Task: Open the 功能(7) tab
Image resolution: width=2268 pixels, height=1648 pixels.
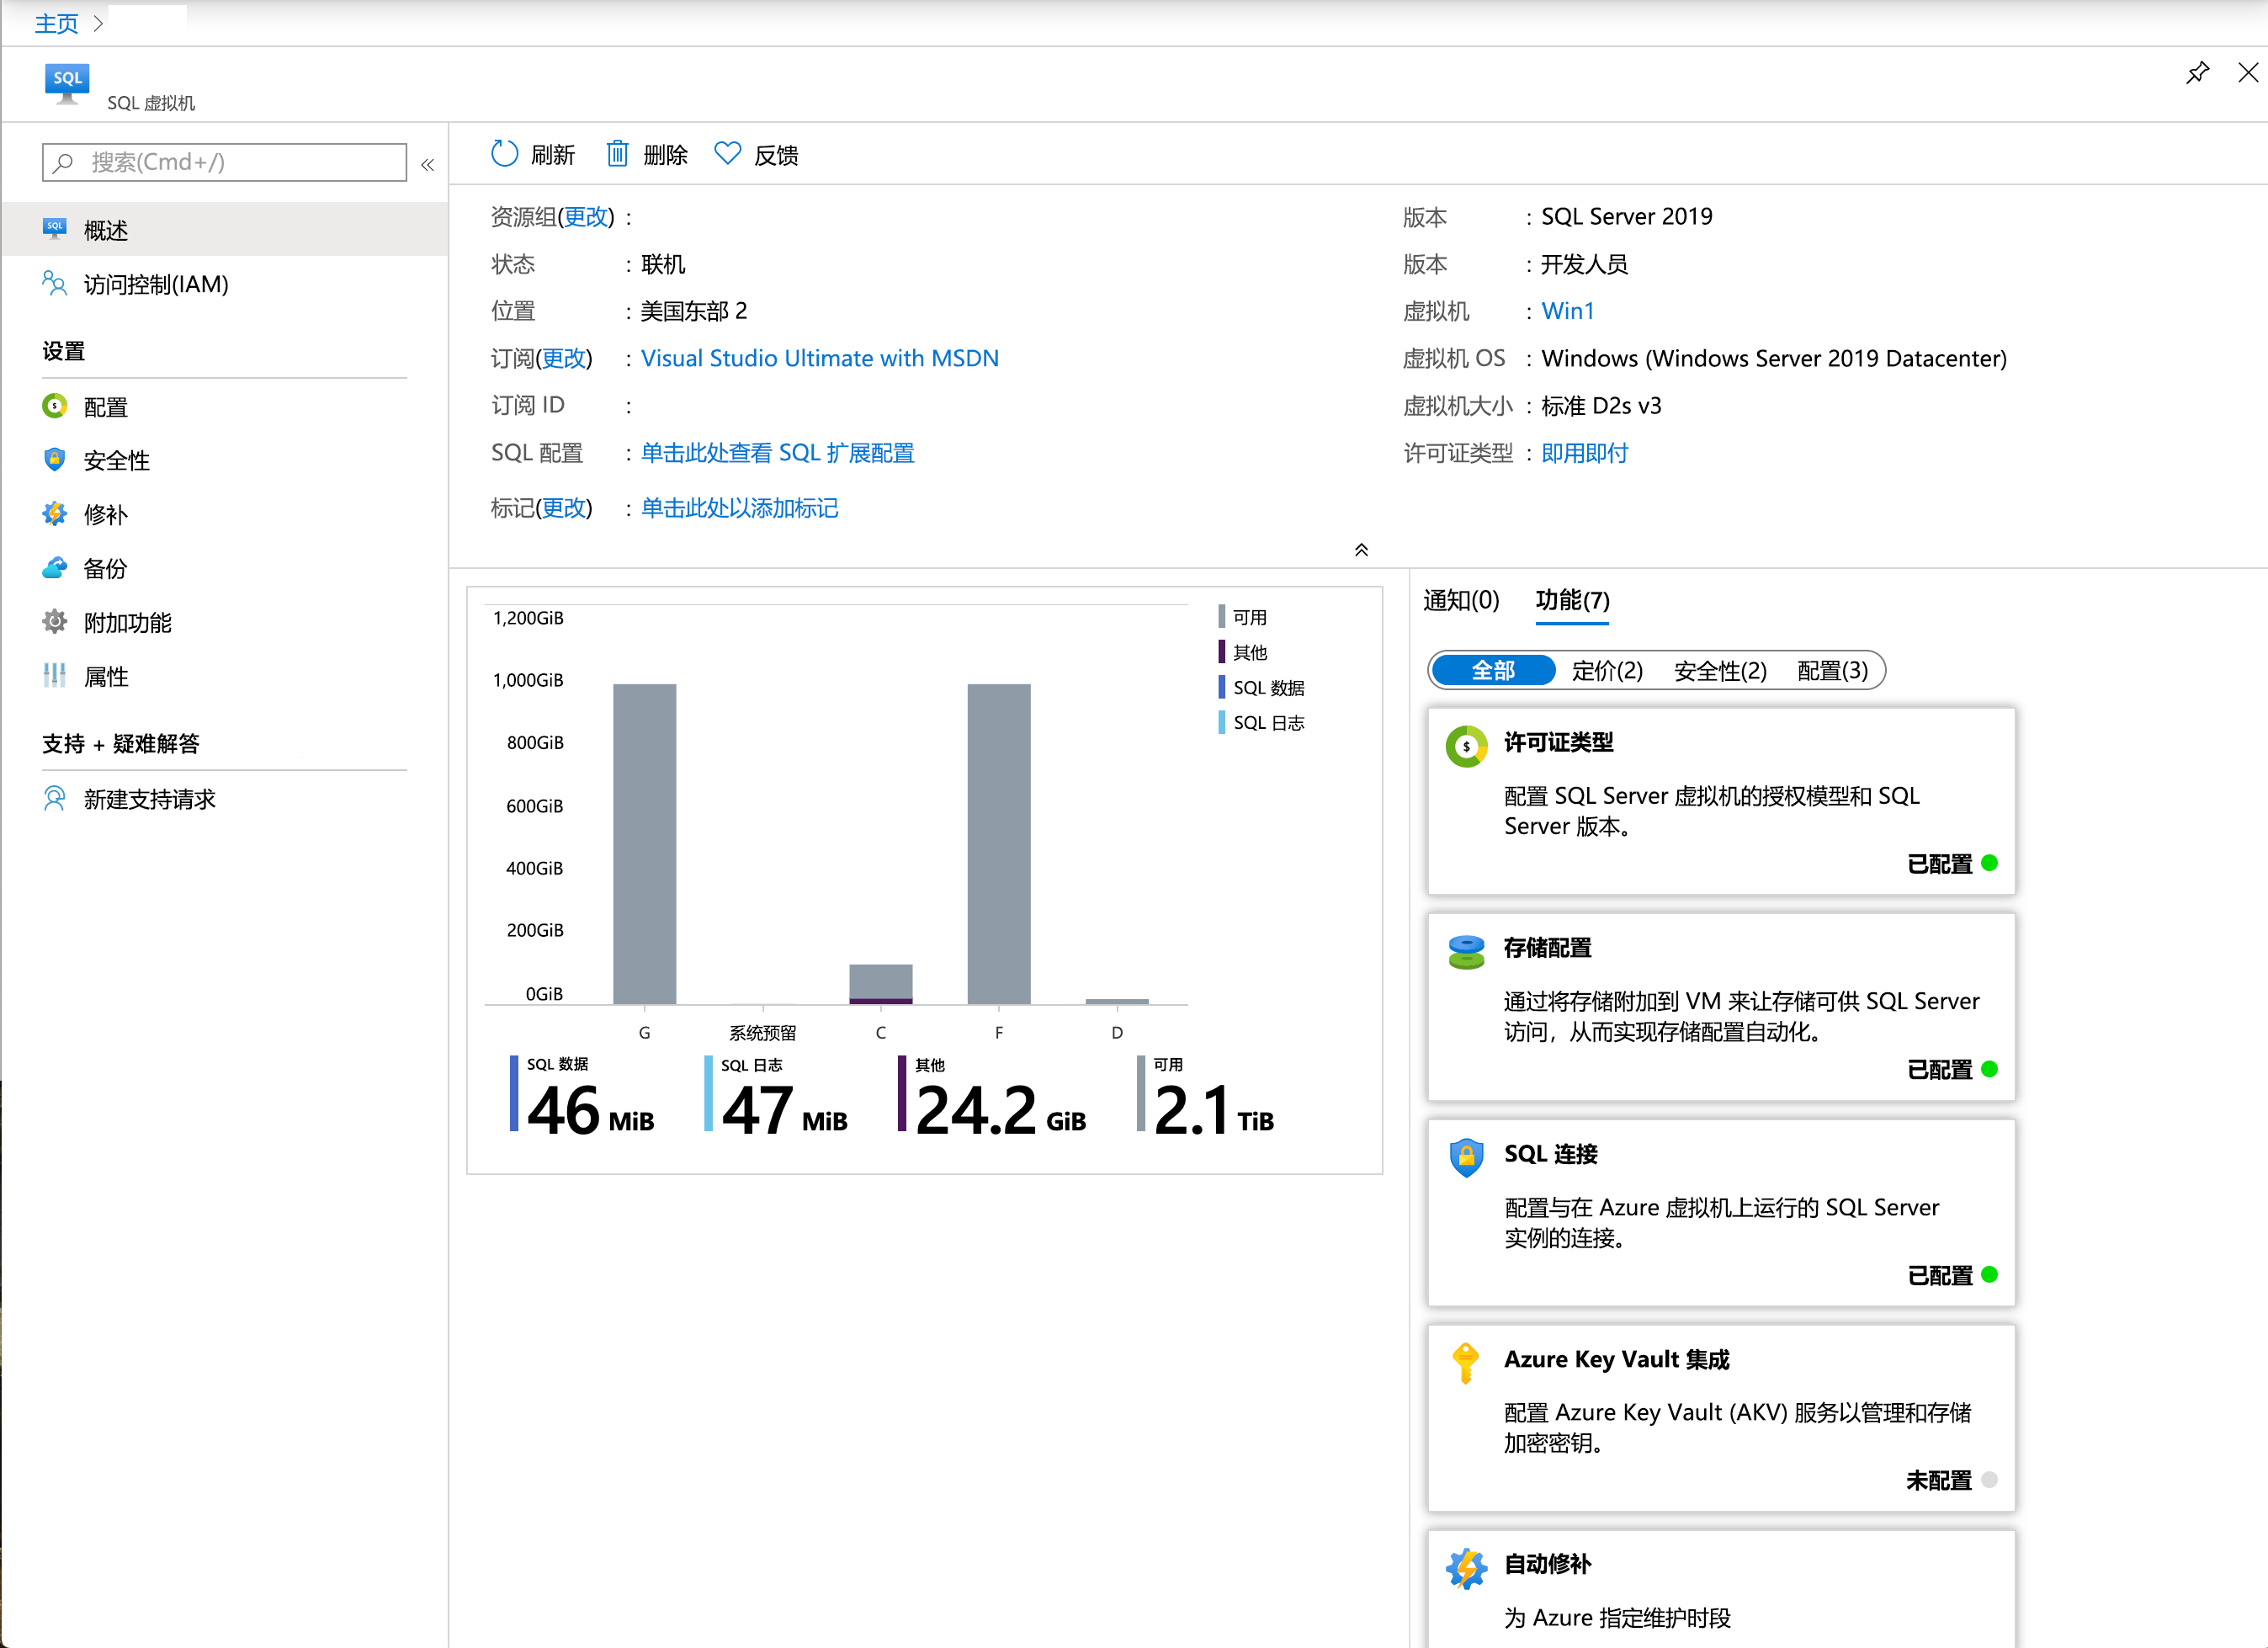Action: click(1571, 601)
